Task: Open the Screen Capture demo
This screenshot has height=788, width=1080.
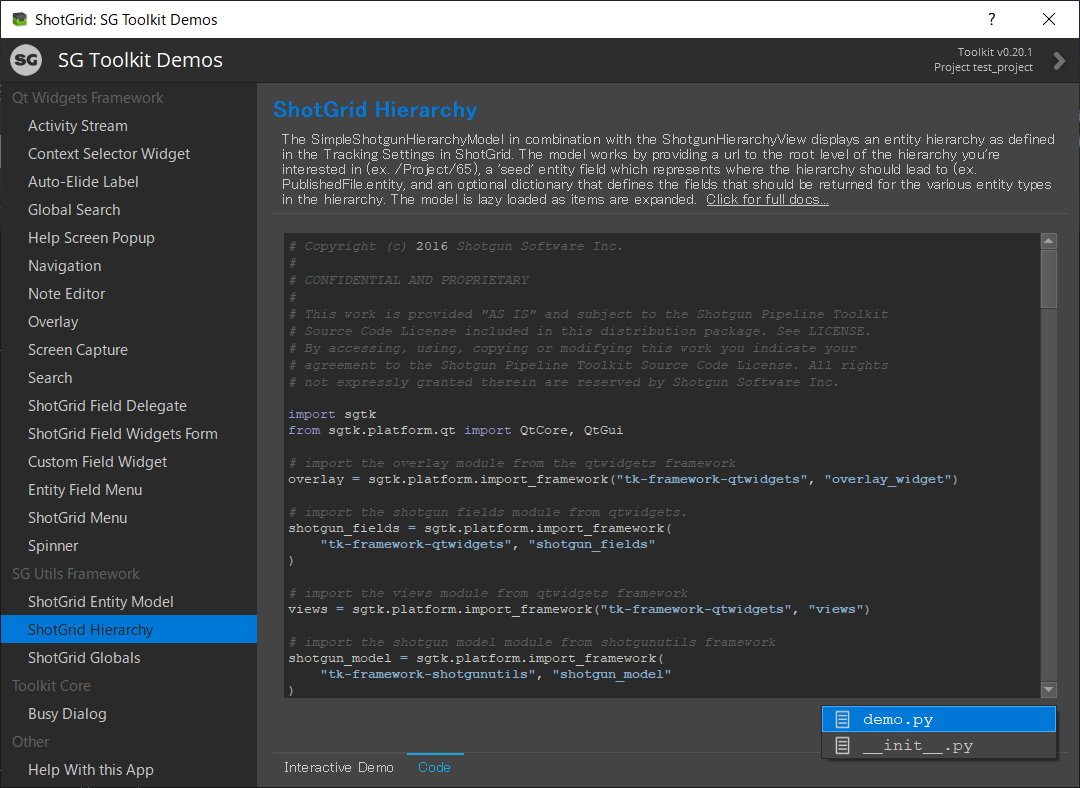Action: tap(78, 350)
